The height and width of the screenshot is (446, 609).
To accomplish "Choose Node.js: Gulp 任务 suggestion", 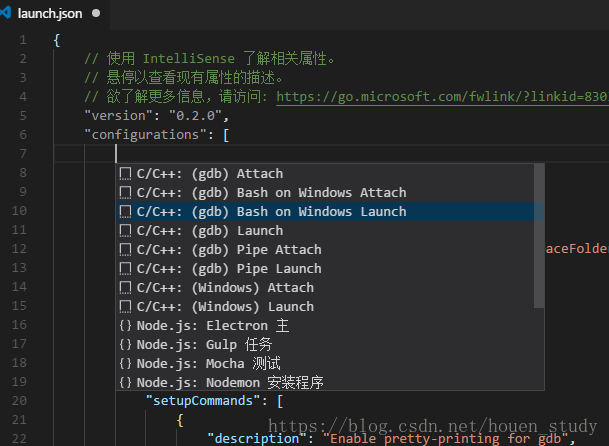I will (325, 345).
